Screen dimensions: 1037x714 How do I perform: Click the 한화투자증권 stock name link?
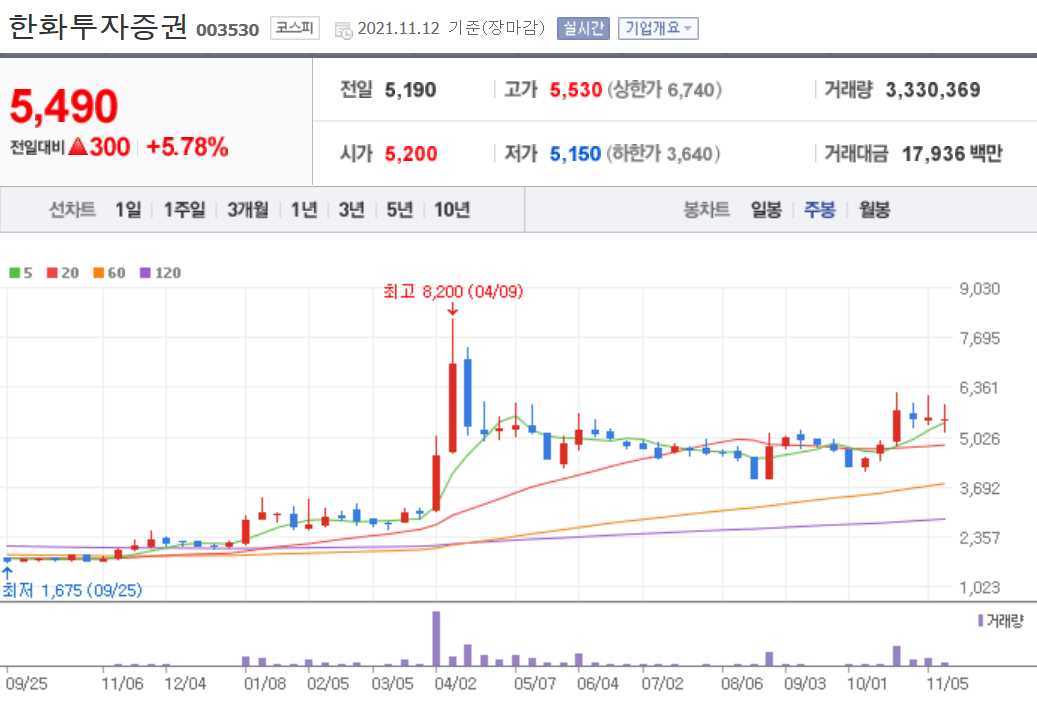[95, 27]
